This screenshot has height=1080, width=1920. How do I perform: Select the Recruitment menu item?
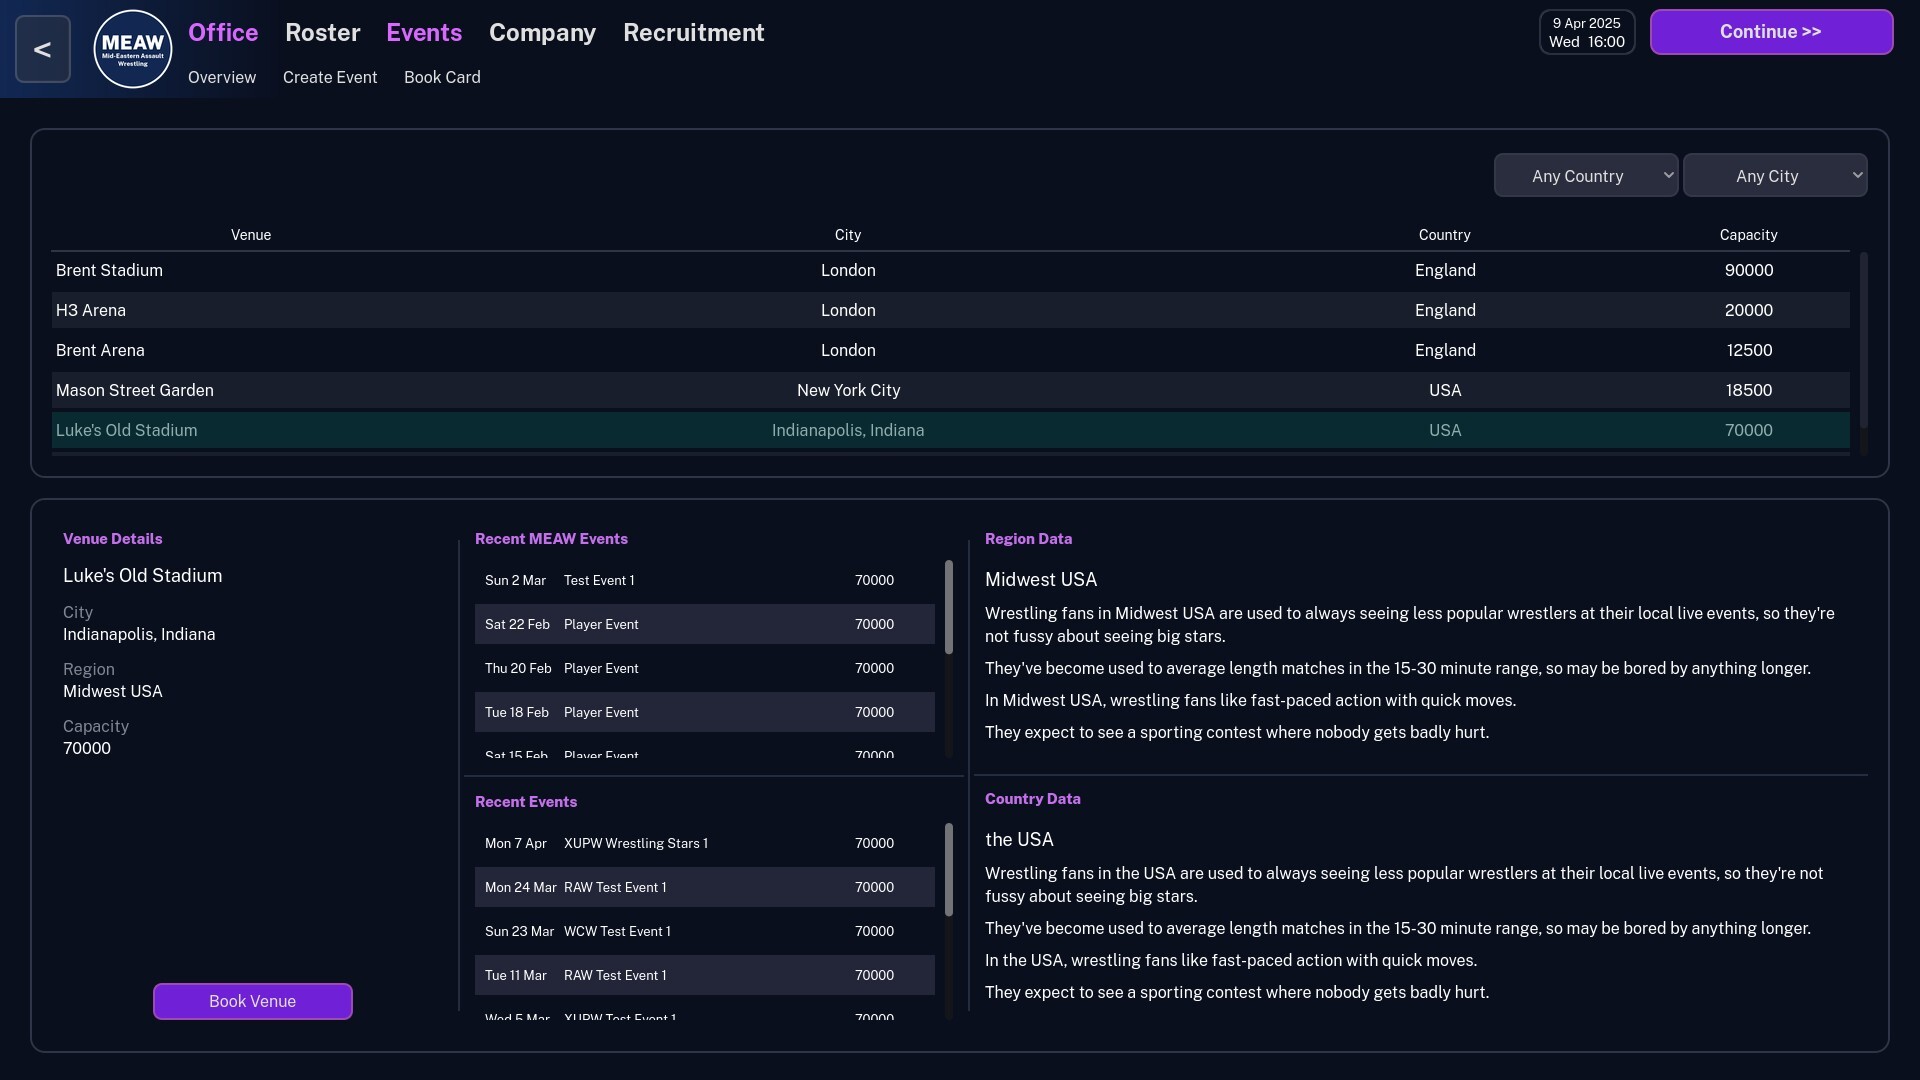693,33
